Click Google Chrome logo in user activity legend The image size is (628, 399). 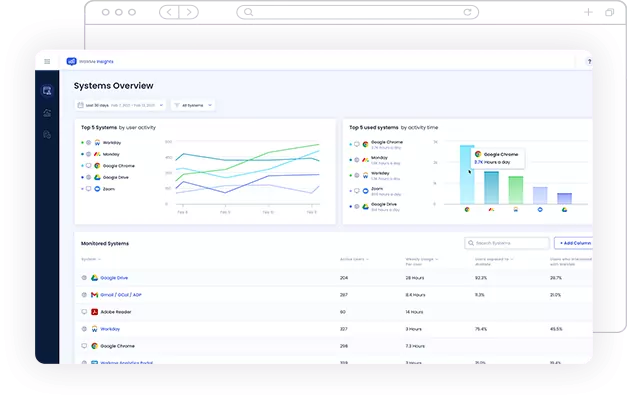click(97, 165)
